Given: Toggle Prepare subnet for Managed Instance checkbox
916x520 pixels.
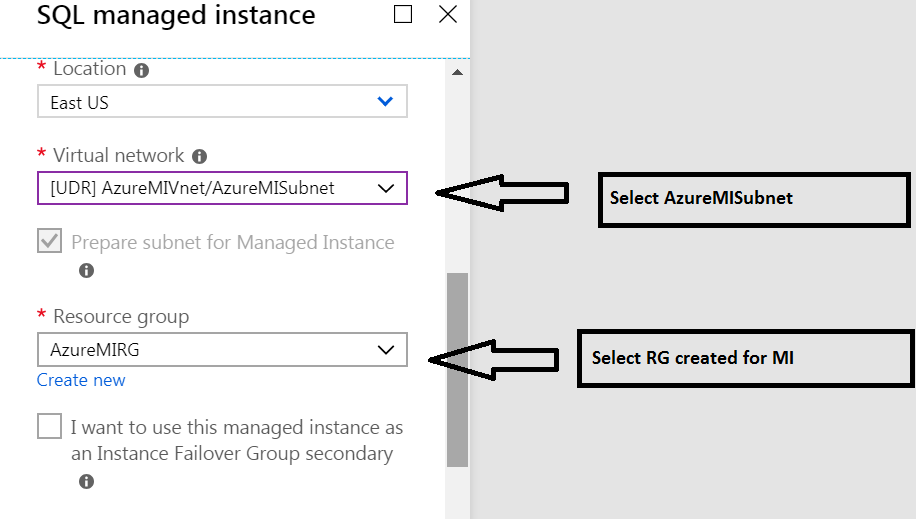Looking at the screenshot, I should (50, 241).
